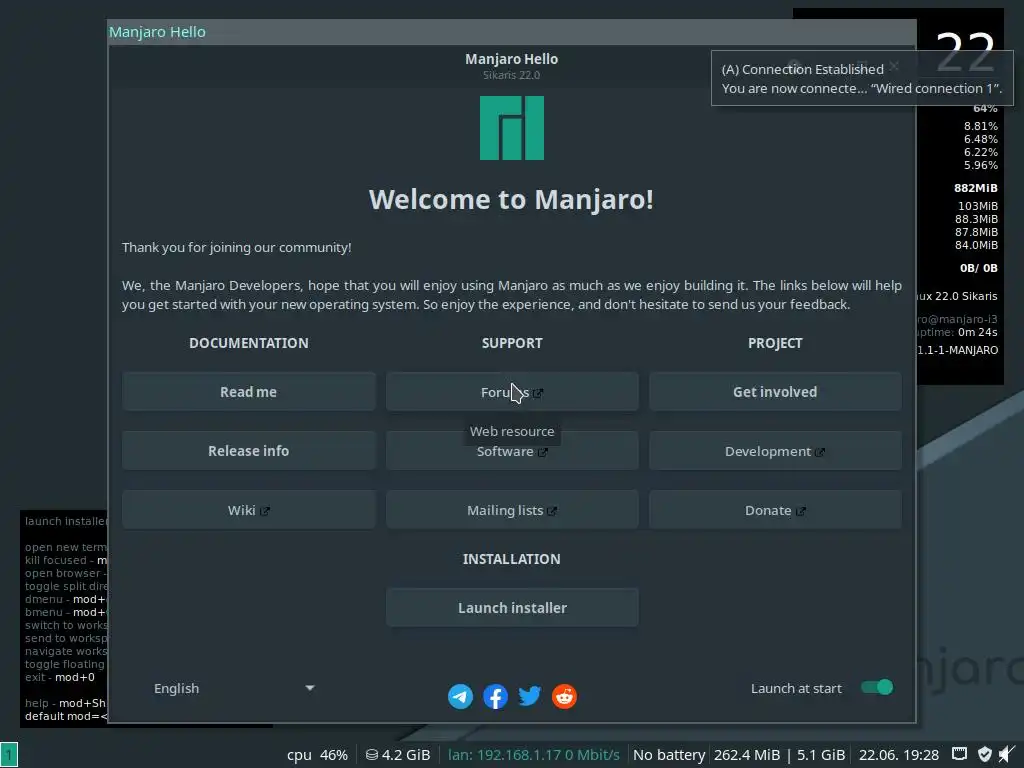Viewport: 1024px width, 768px height.
Task: Click the lan 192.168.1.17 status entry
Action: click(x=534, y=755)
